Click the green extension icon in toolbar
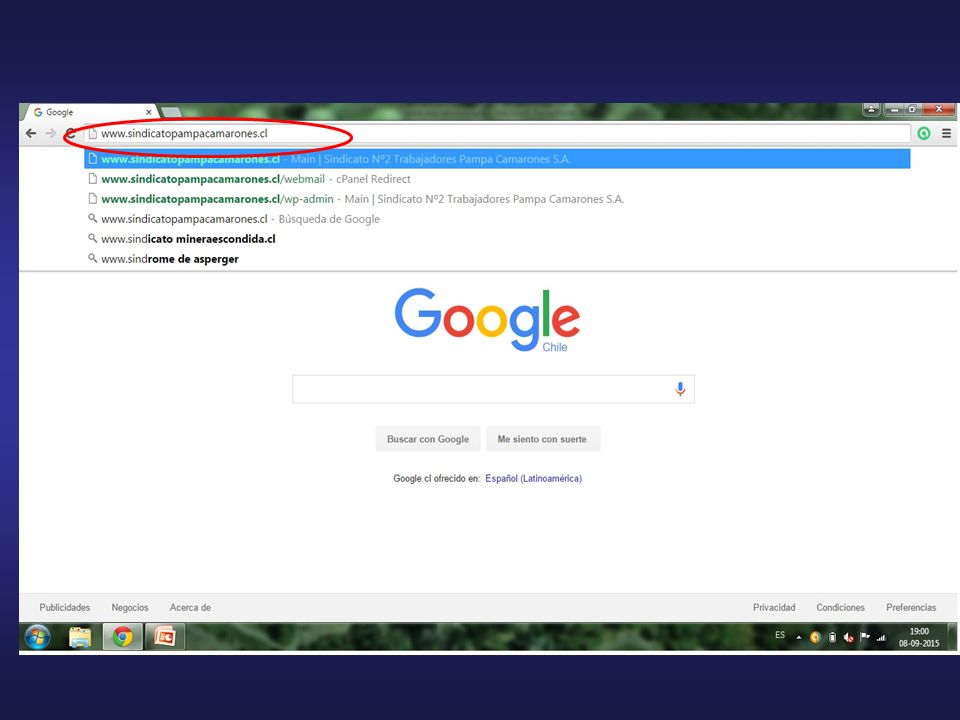The height and width of the screenshot is (720, 960). pyautogui.click(x=923, y=133)
